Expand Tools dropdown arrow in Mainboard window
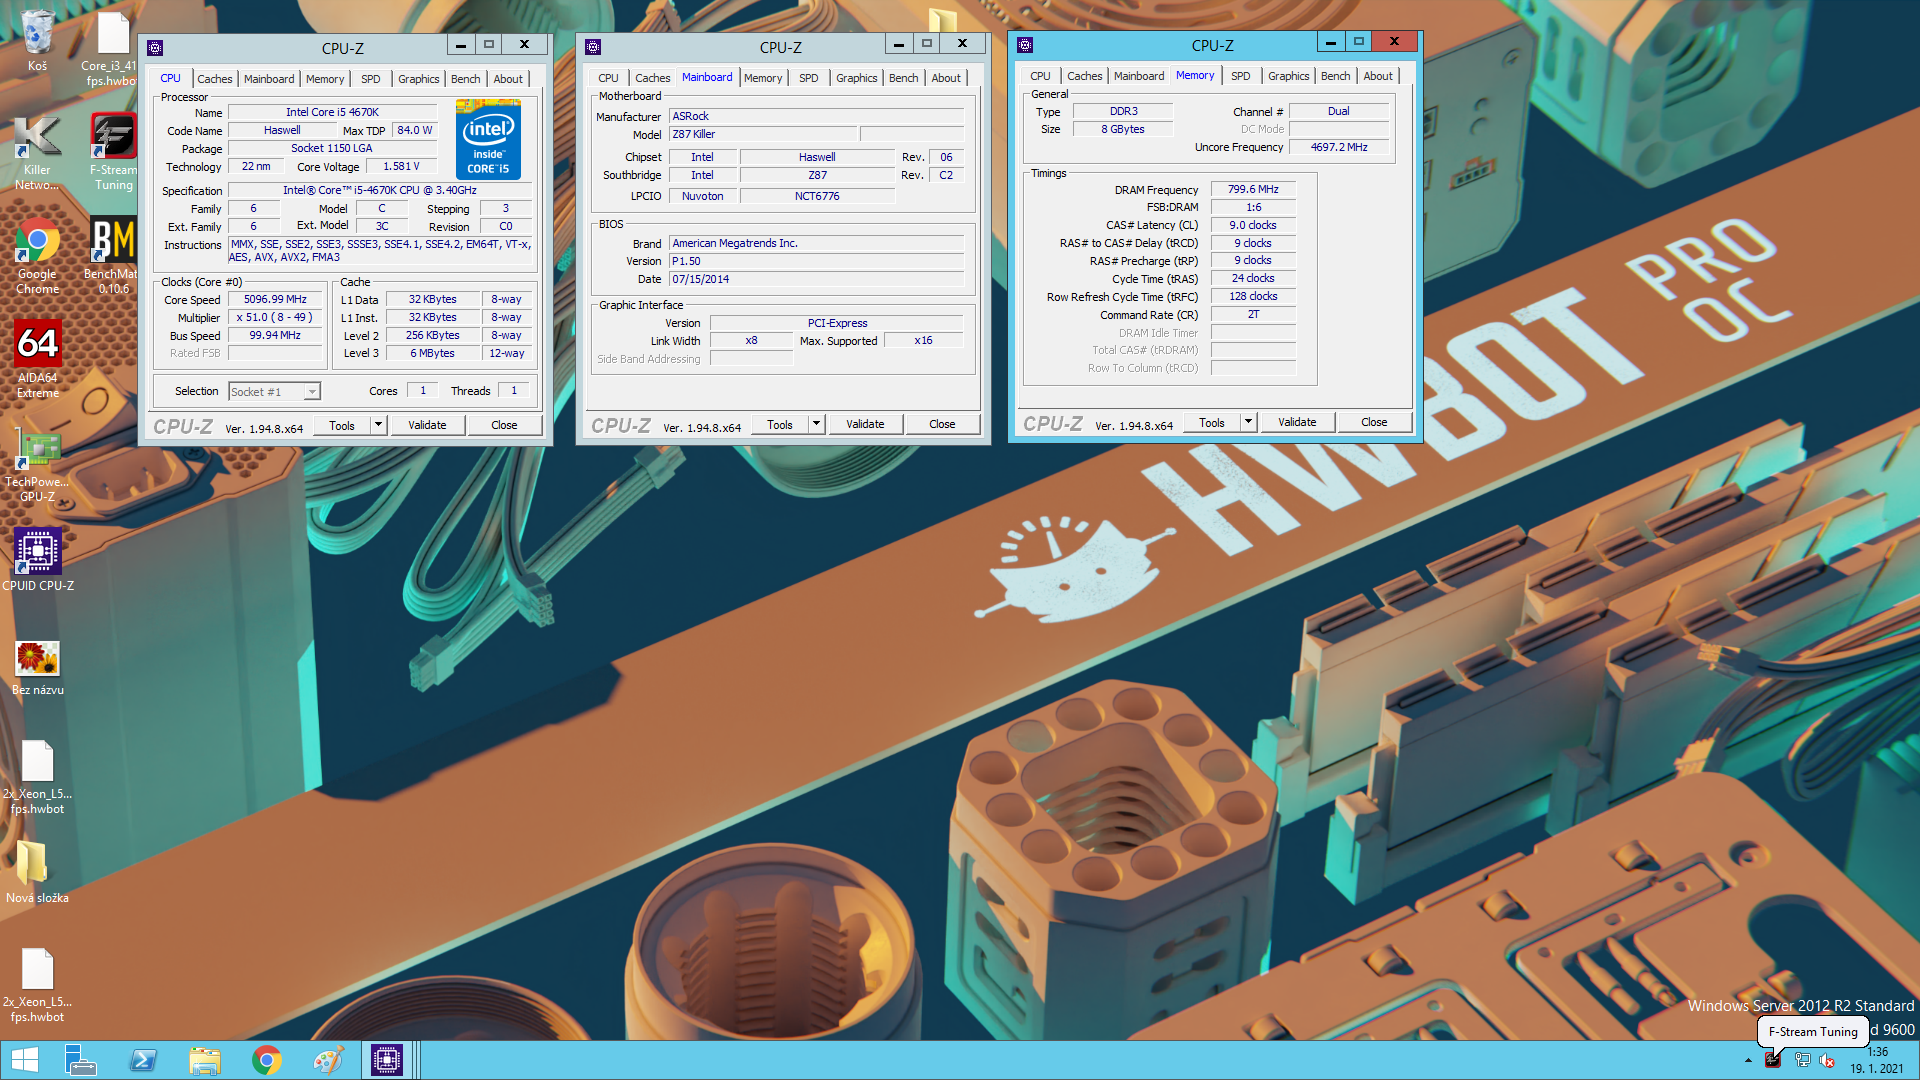 click(x=816, y=424)
